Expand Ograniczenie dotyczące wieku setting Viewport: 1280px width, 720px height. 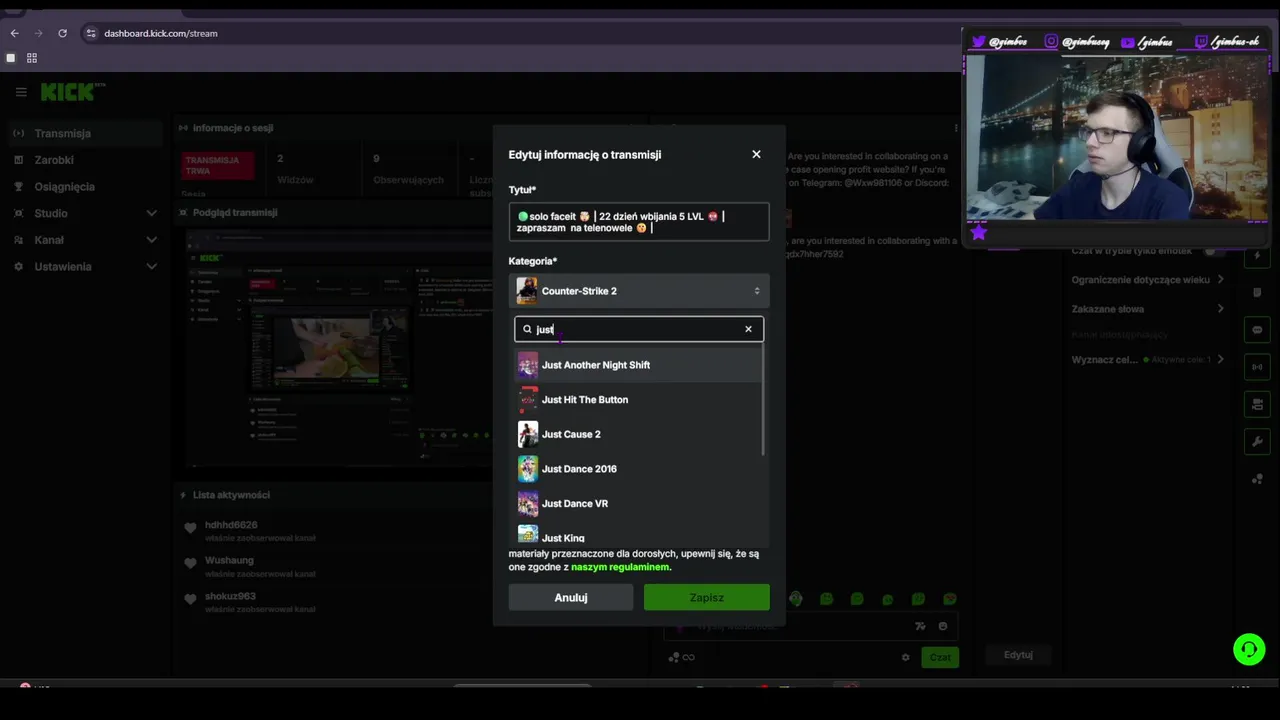coord(1148,280)
